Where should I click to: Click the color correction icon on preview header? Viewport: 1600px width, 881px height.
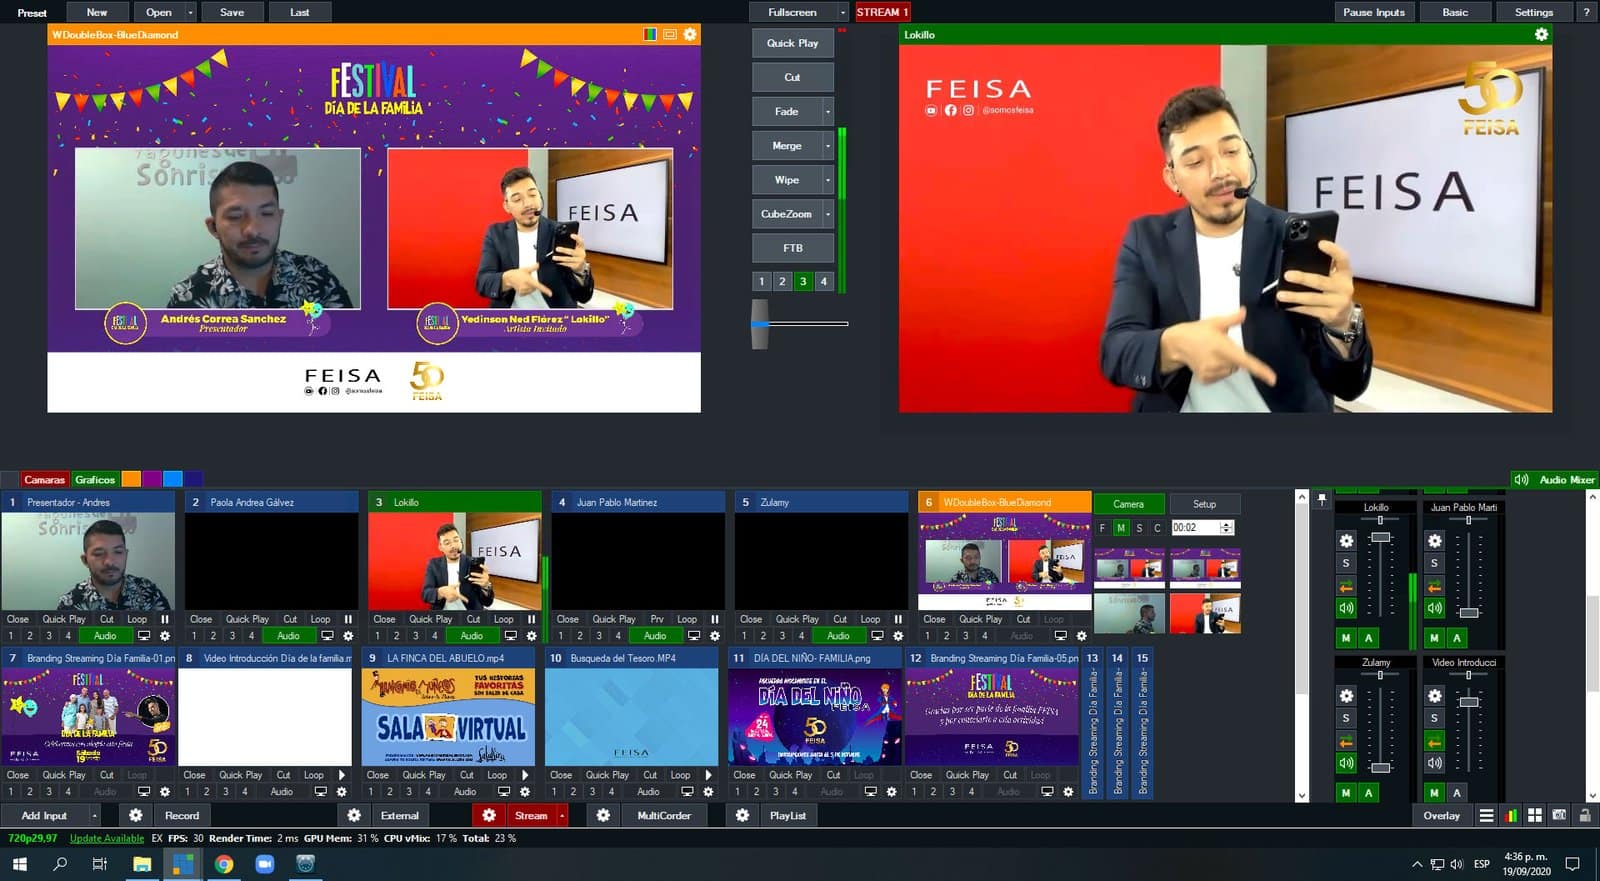pos(650,34)
